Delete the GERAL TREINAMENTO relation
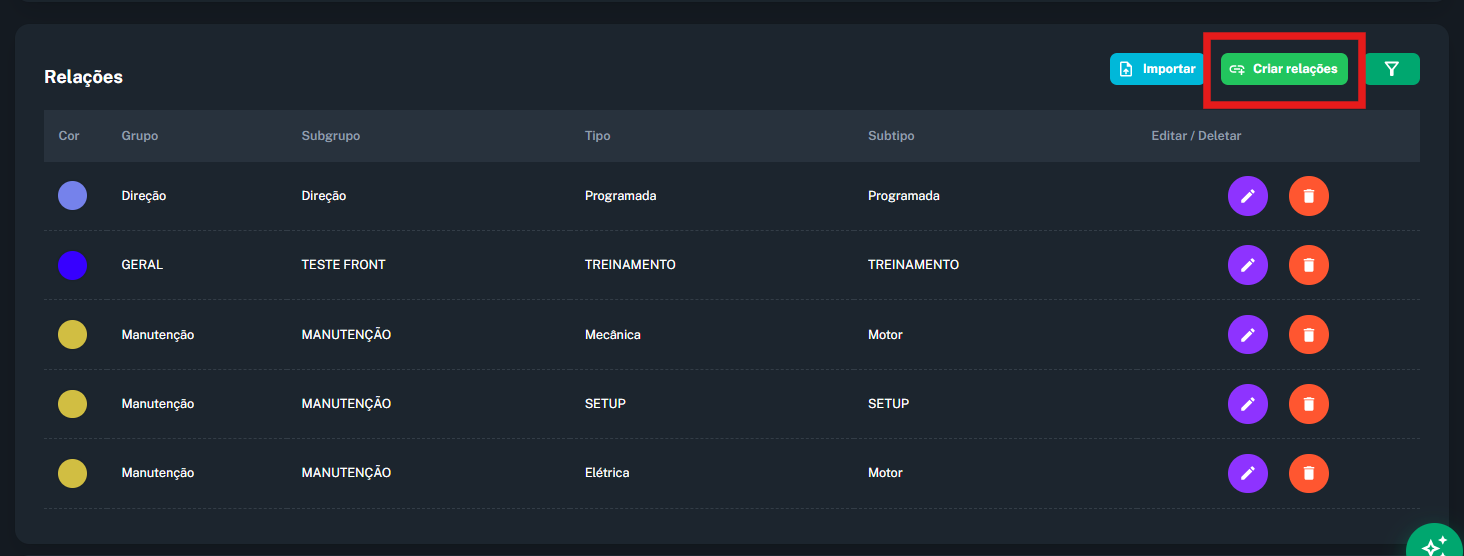The width and height of the screenshot is (1464, 556). point(1309,265)
